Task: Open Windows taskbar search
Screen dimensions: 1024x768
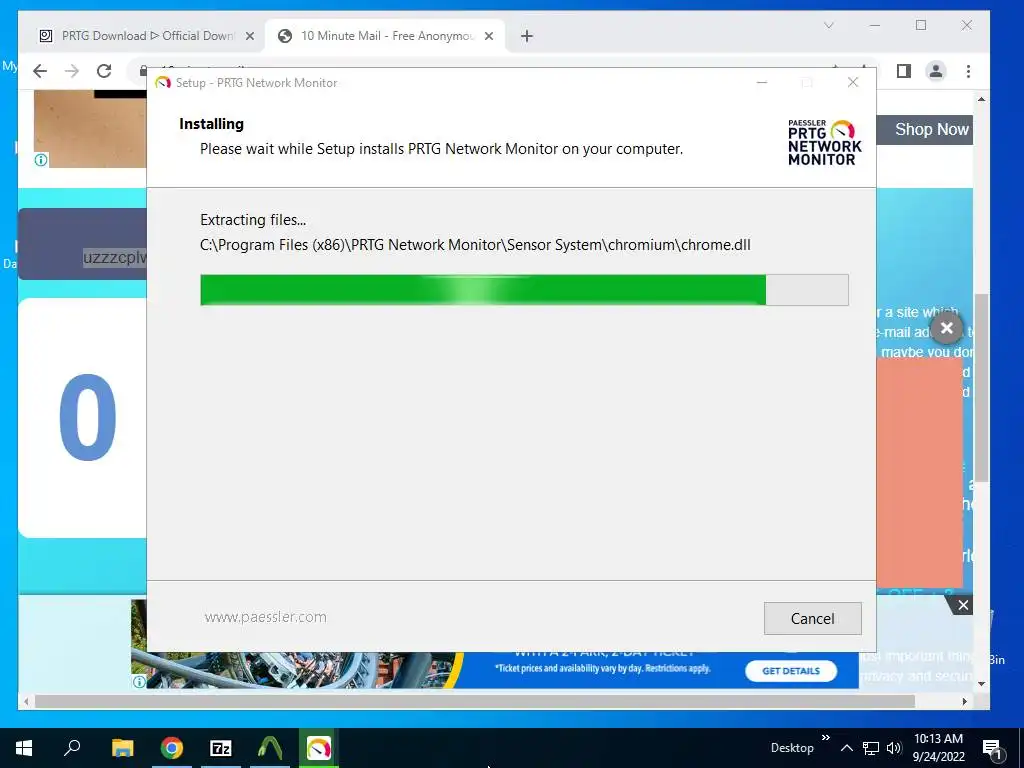Action: [72, 748]
